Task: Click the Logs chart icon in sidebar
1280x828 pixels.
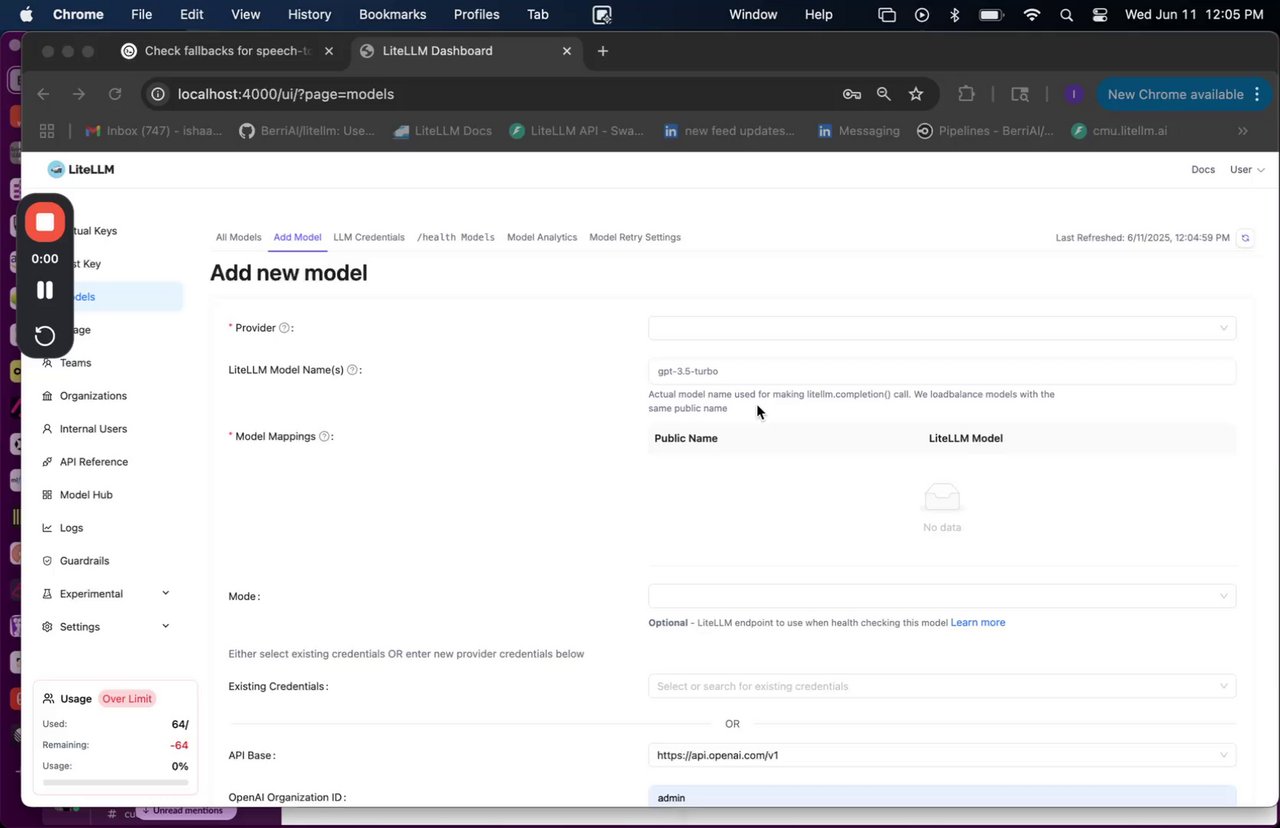Action: coord(48,528)
